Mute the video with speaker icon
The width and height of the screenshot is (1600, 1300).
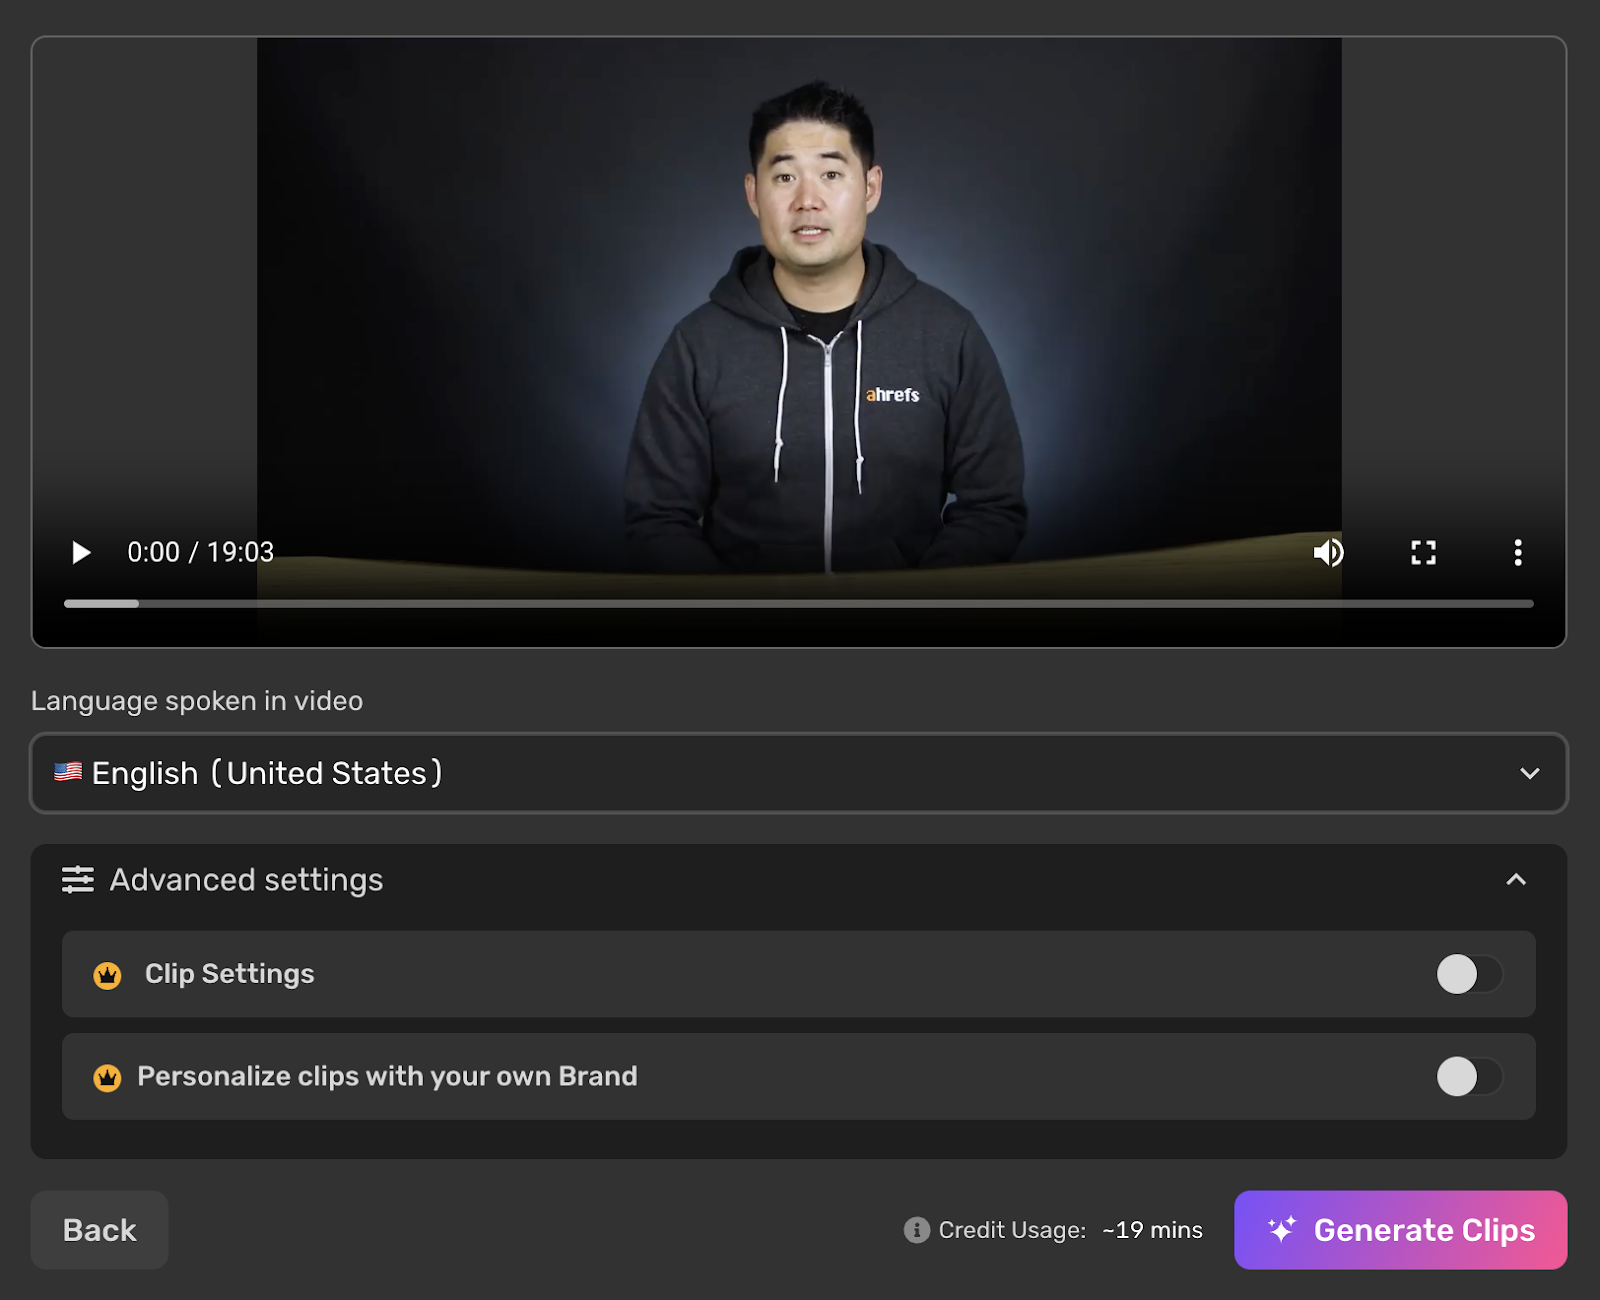coord(1328,553)
